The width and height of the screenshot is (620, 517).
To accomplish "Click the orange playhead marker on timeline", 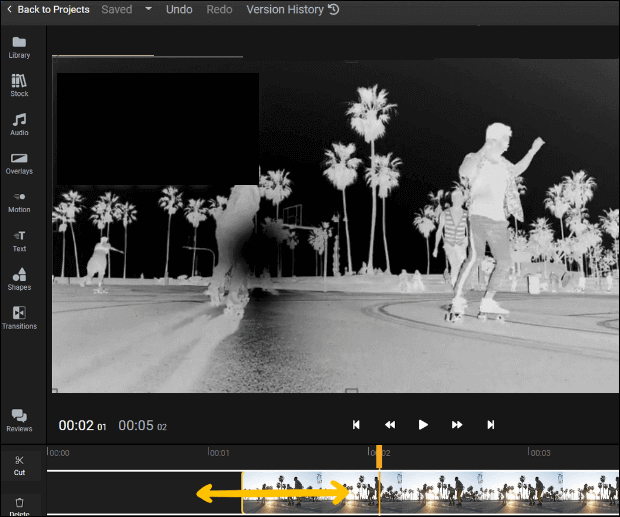I will pyautogui.click(x=379, y=457).
